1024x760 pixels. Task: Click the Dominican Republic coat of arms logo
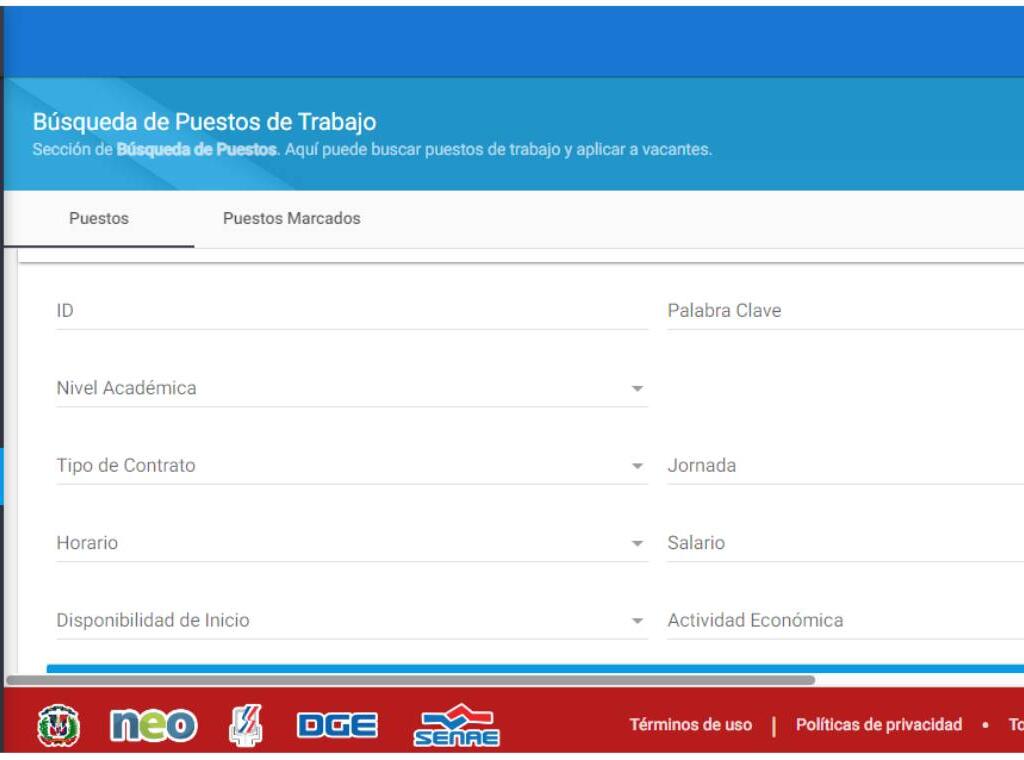pyautogui.click(x=59, y=725)
